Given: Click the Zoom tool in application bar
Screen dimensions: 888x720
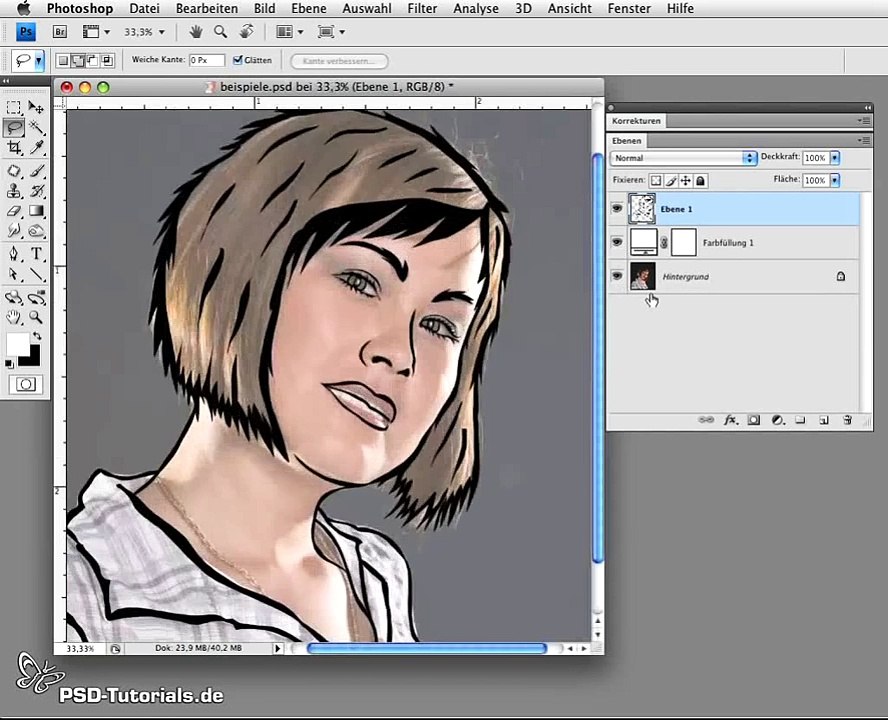Looking at the screenshot, I should [220, 32].
